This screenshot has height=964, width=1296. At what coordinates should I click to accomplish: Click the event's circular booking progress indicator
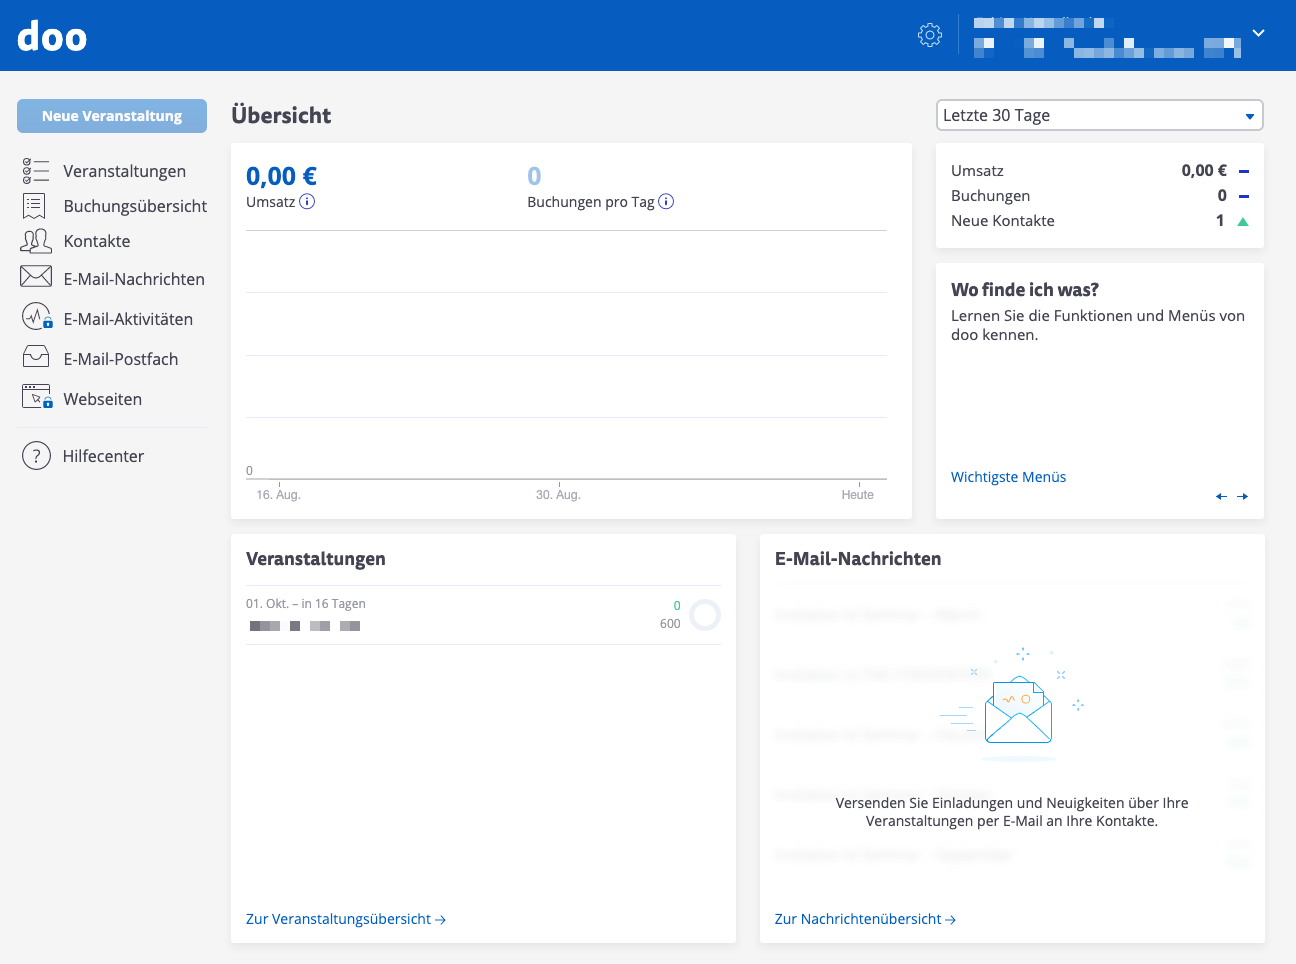705,614
